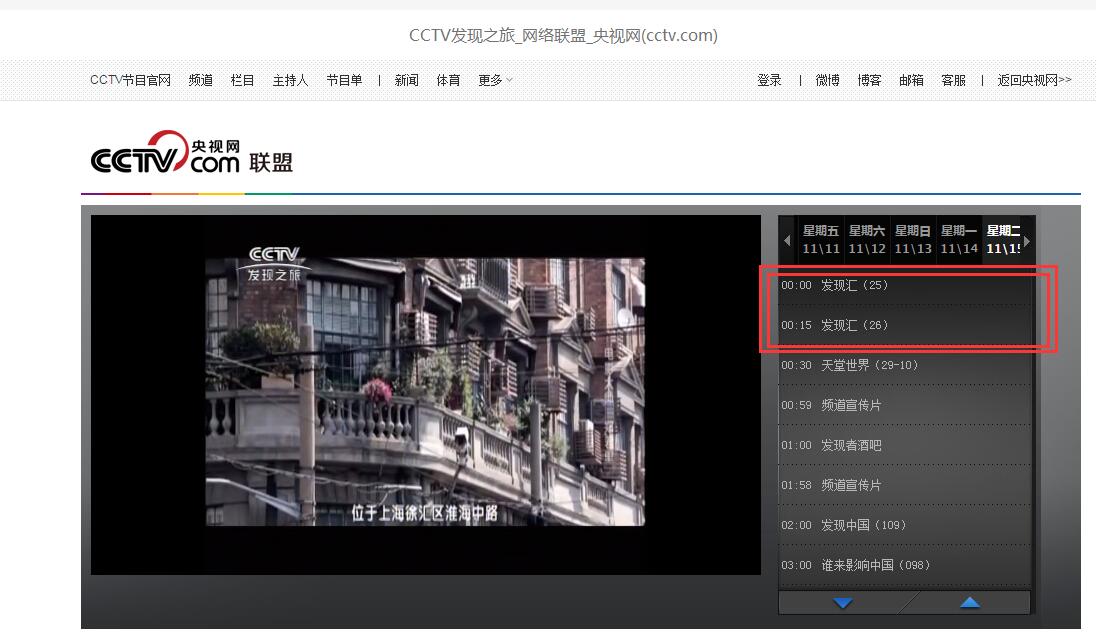Select the 00:59 频道宣传片 entry
1096x640 pixels.
[x=905, y=405]
